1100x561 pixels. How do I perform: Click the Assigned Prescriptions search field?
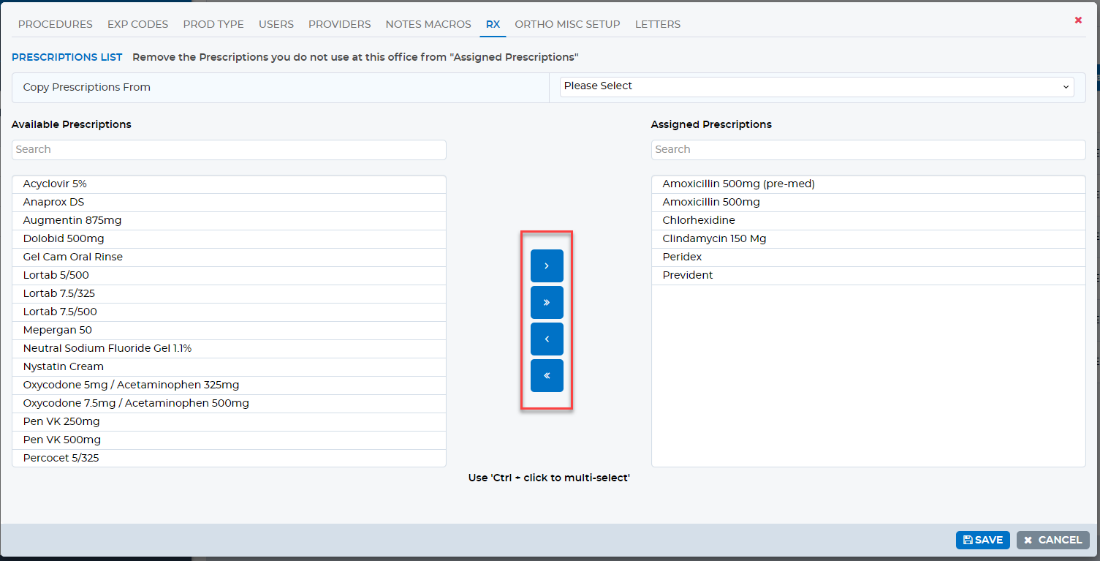(x=868, y=149)
